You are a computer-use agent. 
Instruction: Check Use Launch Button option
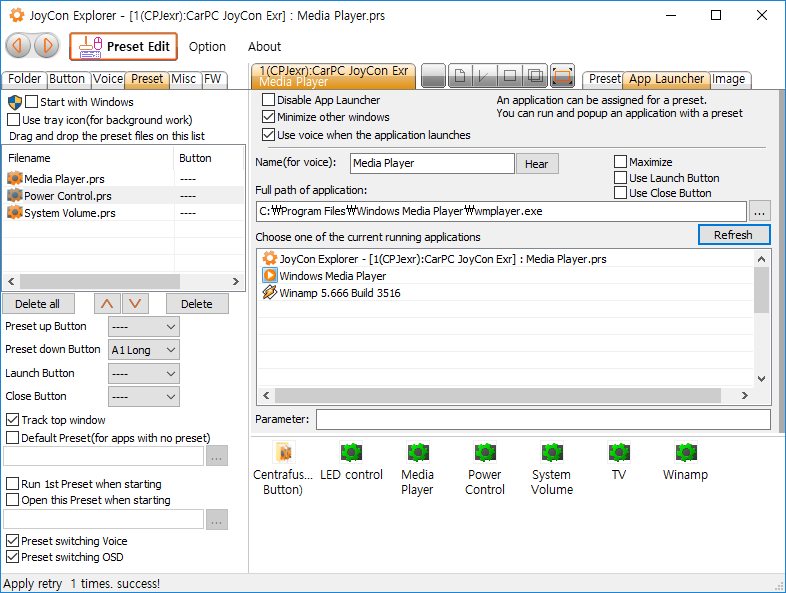(621, 178)
